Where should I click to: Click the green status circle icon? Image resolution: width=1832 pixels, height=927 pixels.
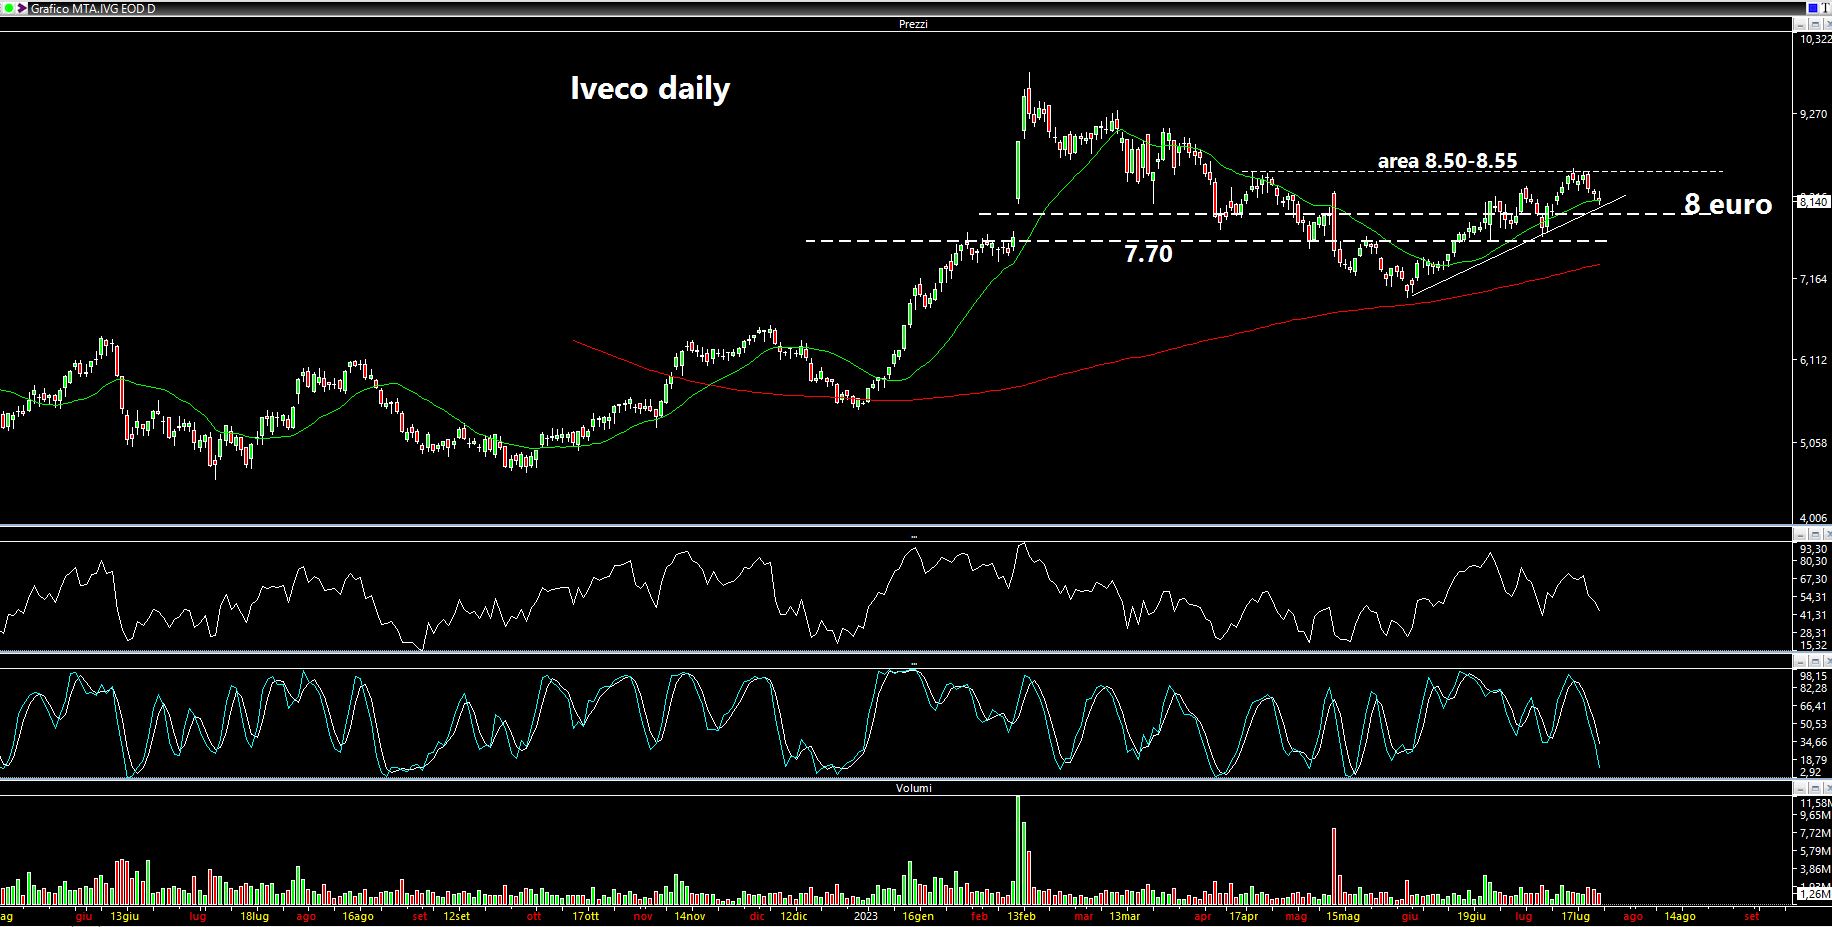pyautogui.click(x=9, y=8)
